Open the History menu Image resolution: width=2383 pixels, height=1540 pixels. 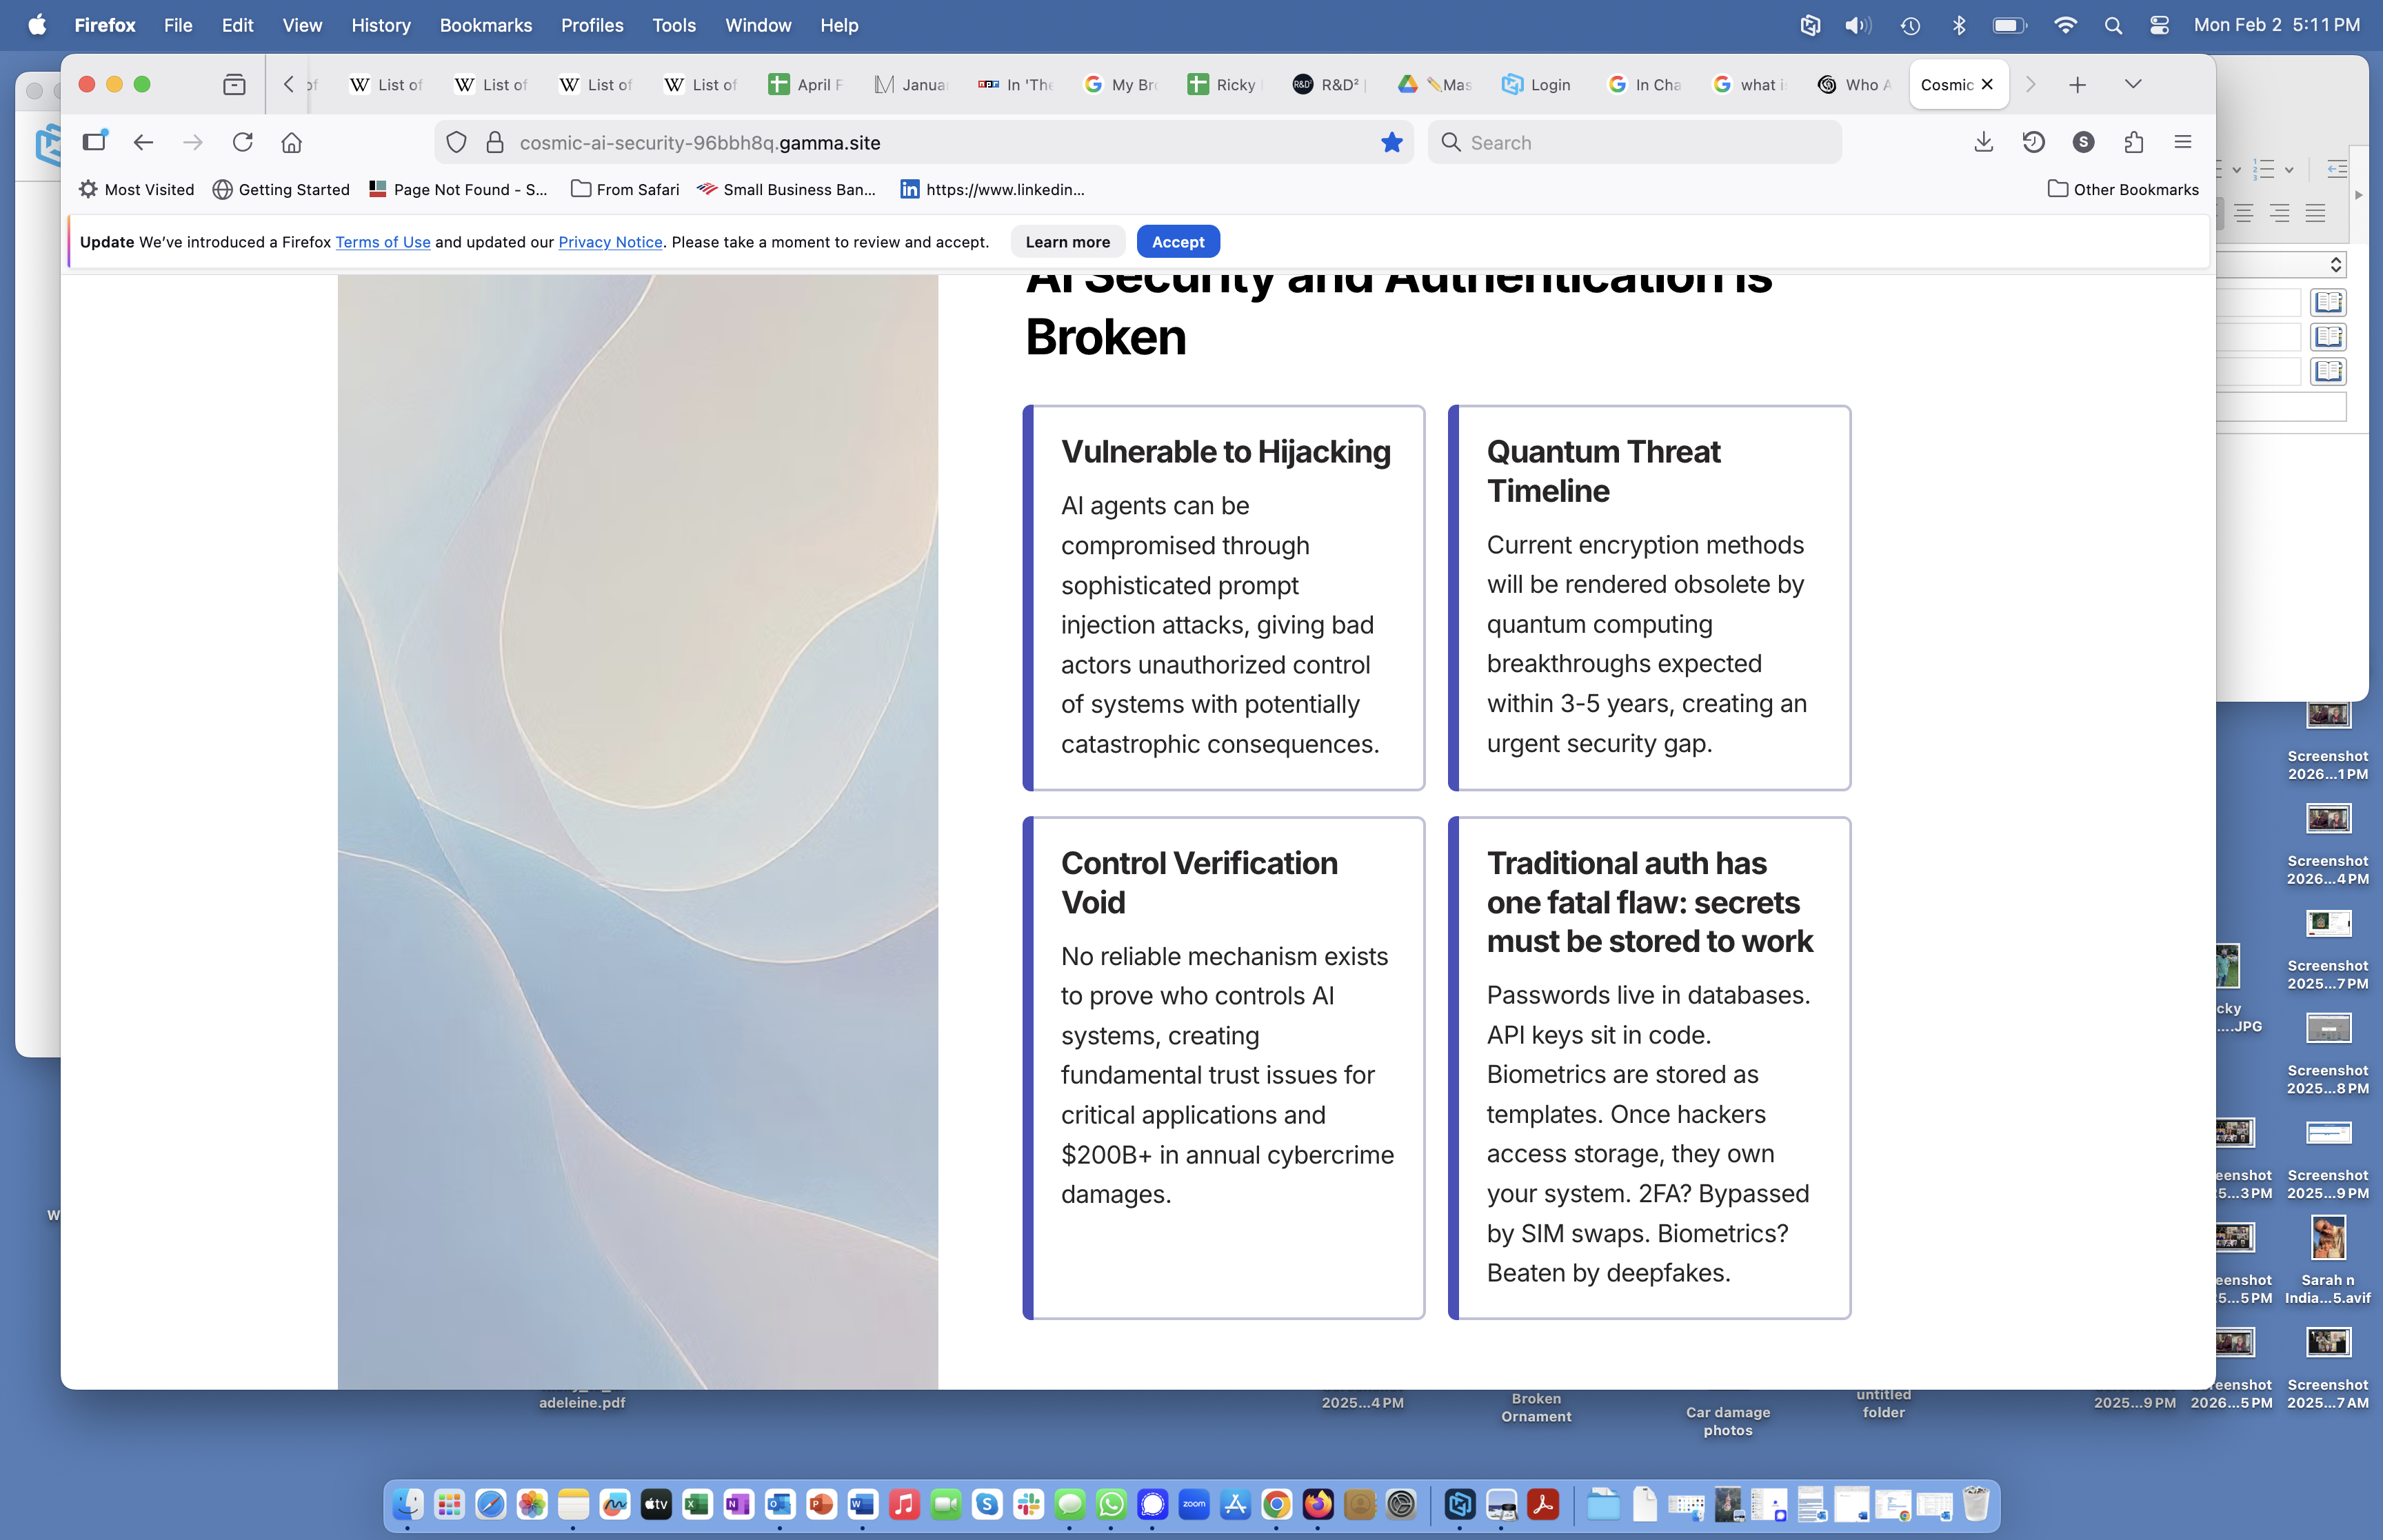380,25
